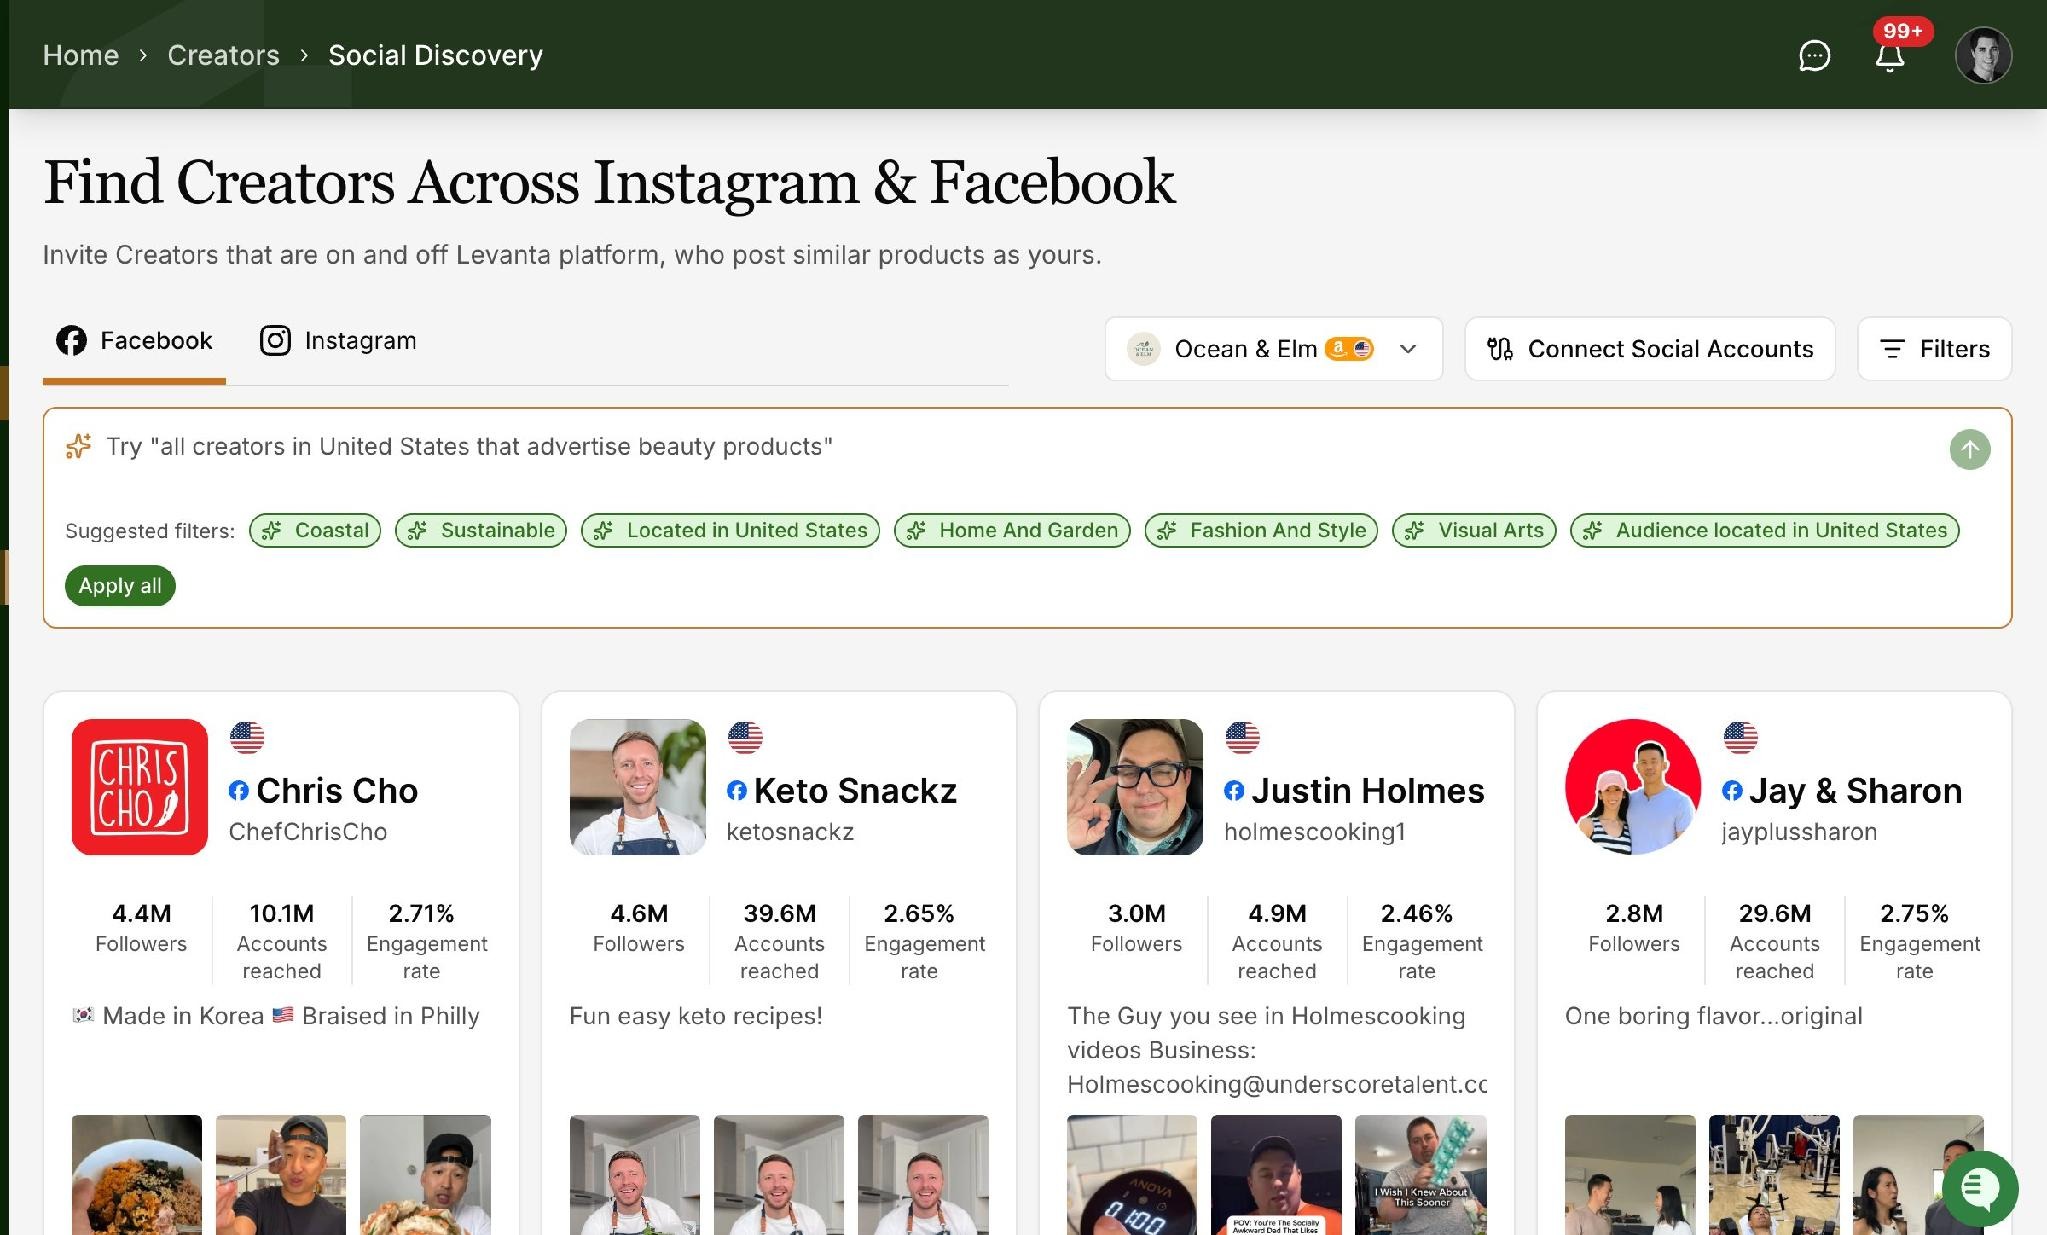The width and height of the screenshot is (2047, 1235).
Task: Toggle the Sustainable suggested filter
Action: click(481, 530)
